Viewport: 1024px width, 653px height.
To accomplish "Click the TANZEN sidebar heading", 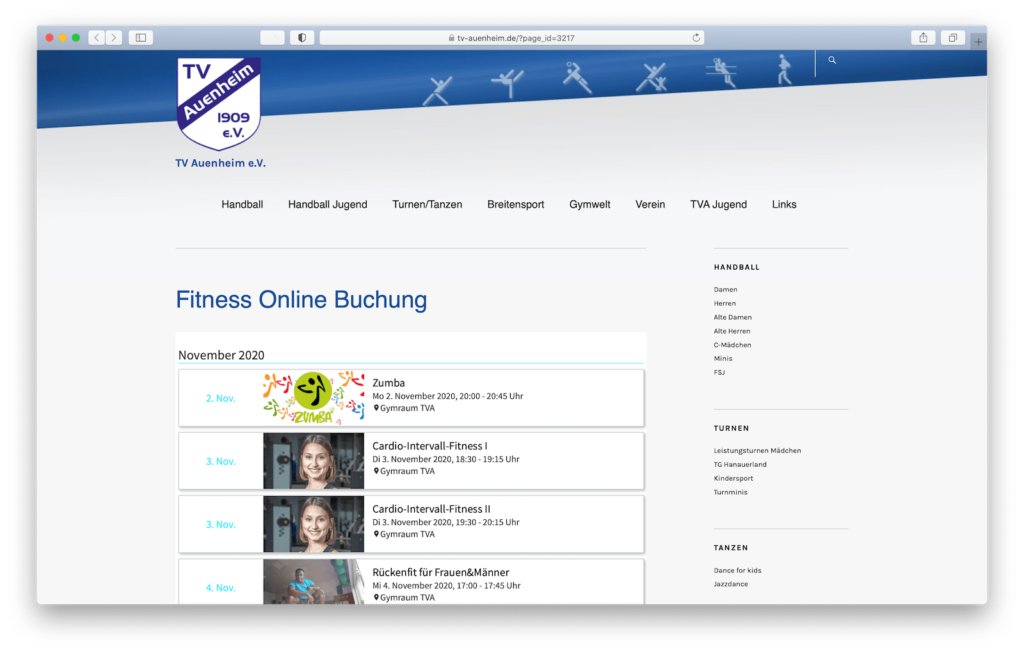I will [731, 548].
